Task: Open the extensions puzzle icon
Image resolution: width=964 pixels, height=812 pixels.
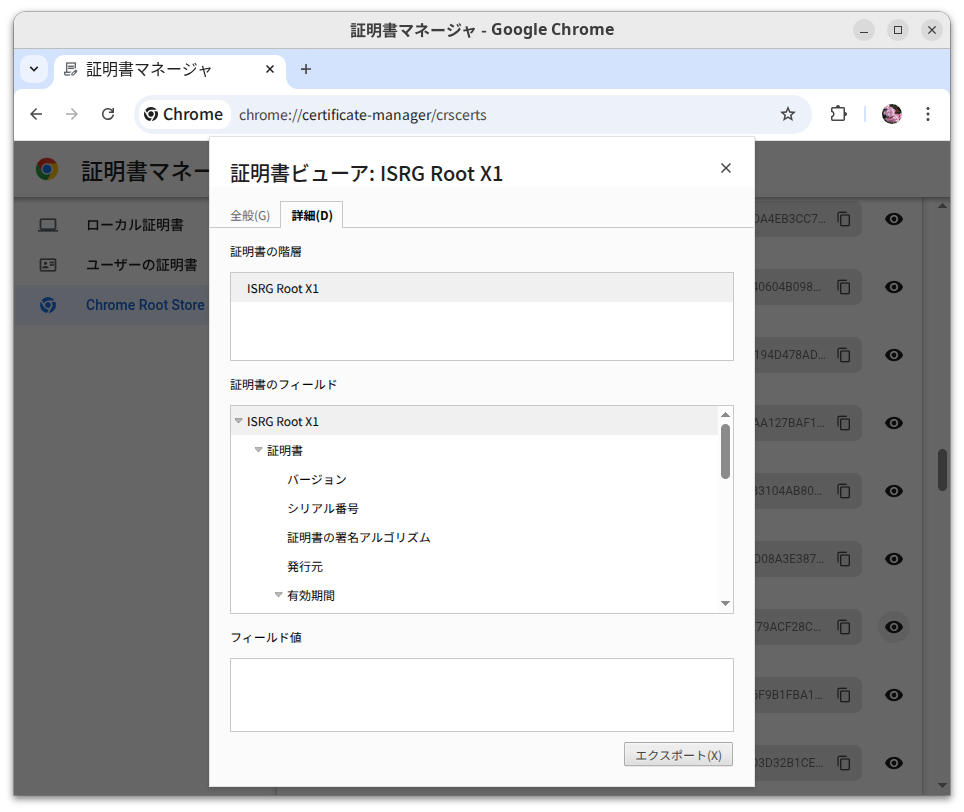Action: (839, 114)
